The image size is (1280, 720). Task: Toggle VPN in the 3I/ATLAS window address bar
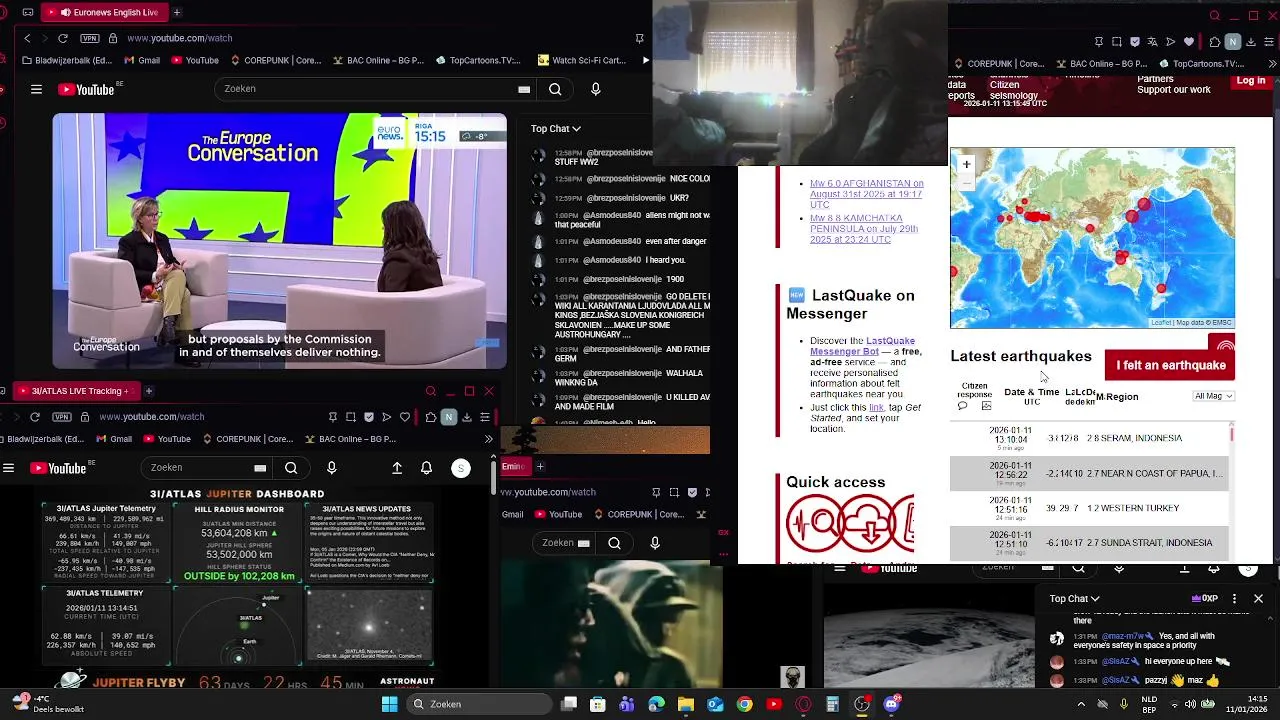62,416
